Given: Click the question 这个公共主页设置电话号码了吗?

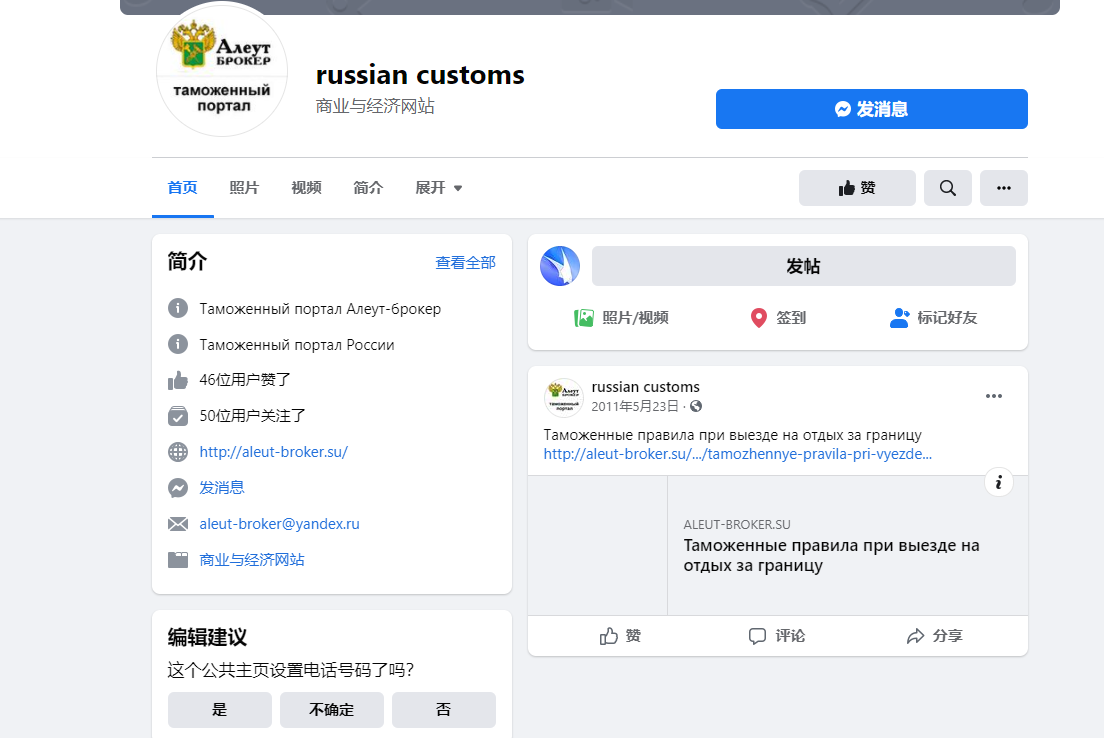Looking at the screenshot, I should 291,670.
